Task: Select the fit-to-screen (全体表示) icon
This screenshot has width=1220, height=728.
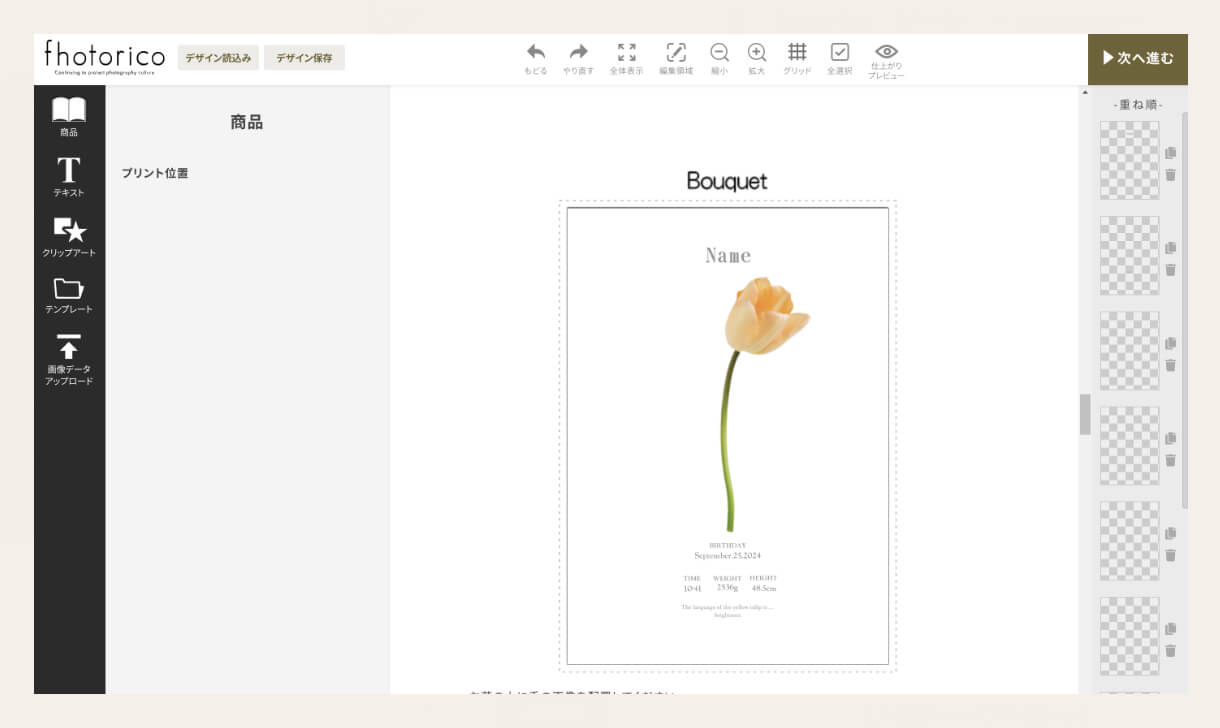Action: tap(626, 53)
